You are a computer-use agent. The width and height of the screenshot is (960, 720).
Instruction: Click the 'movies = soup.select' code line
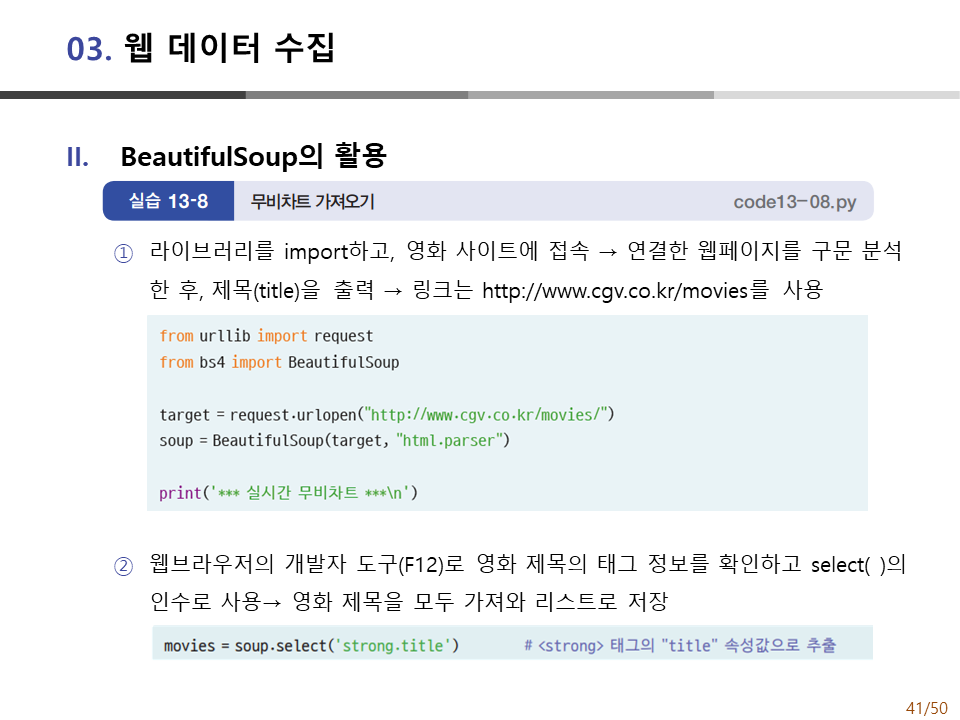[312, 645]
